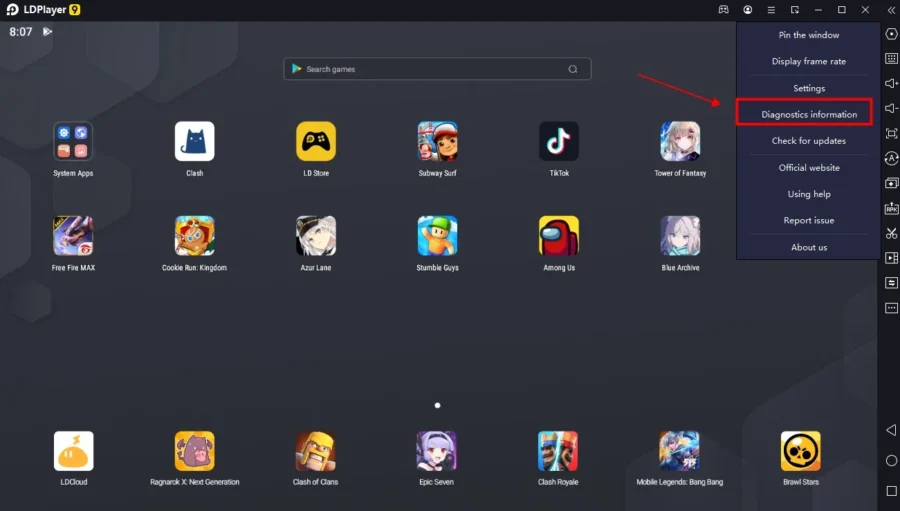
Task: Open Clash Royale
Action: 558,451
